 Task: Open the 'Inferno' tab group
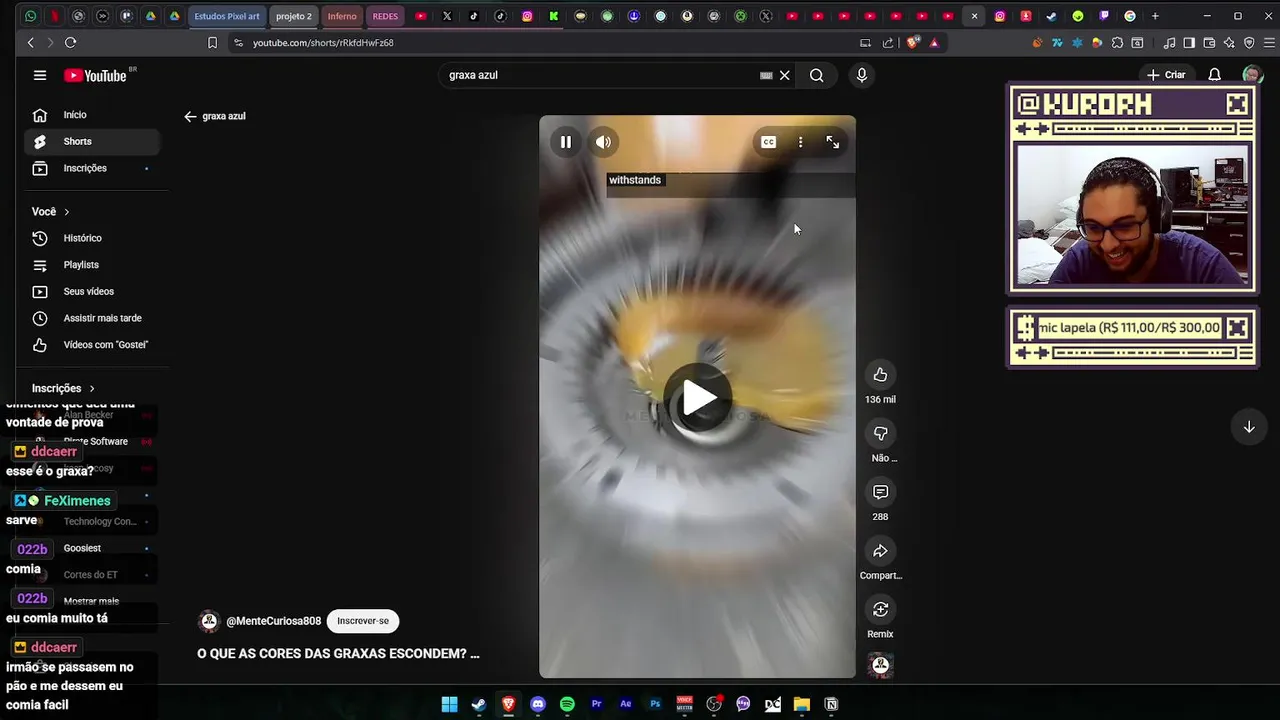[x=342, y=16]
